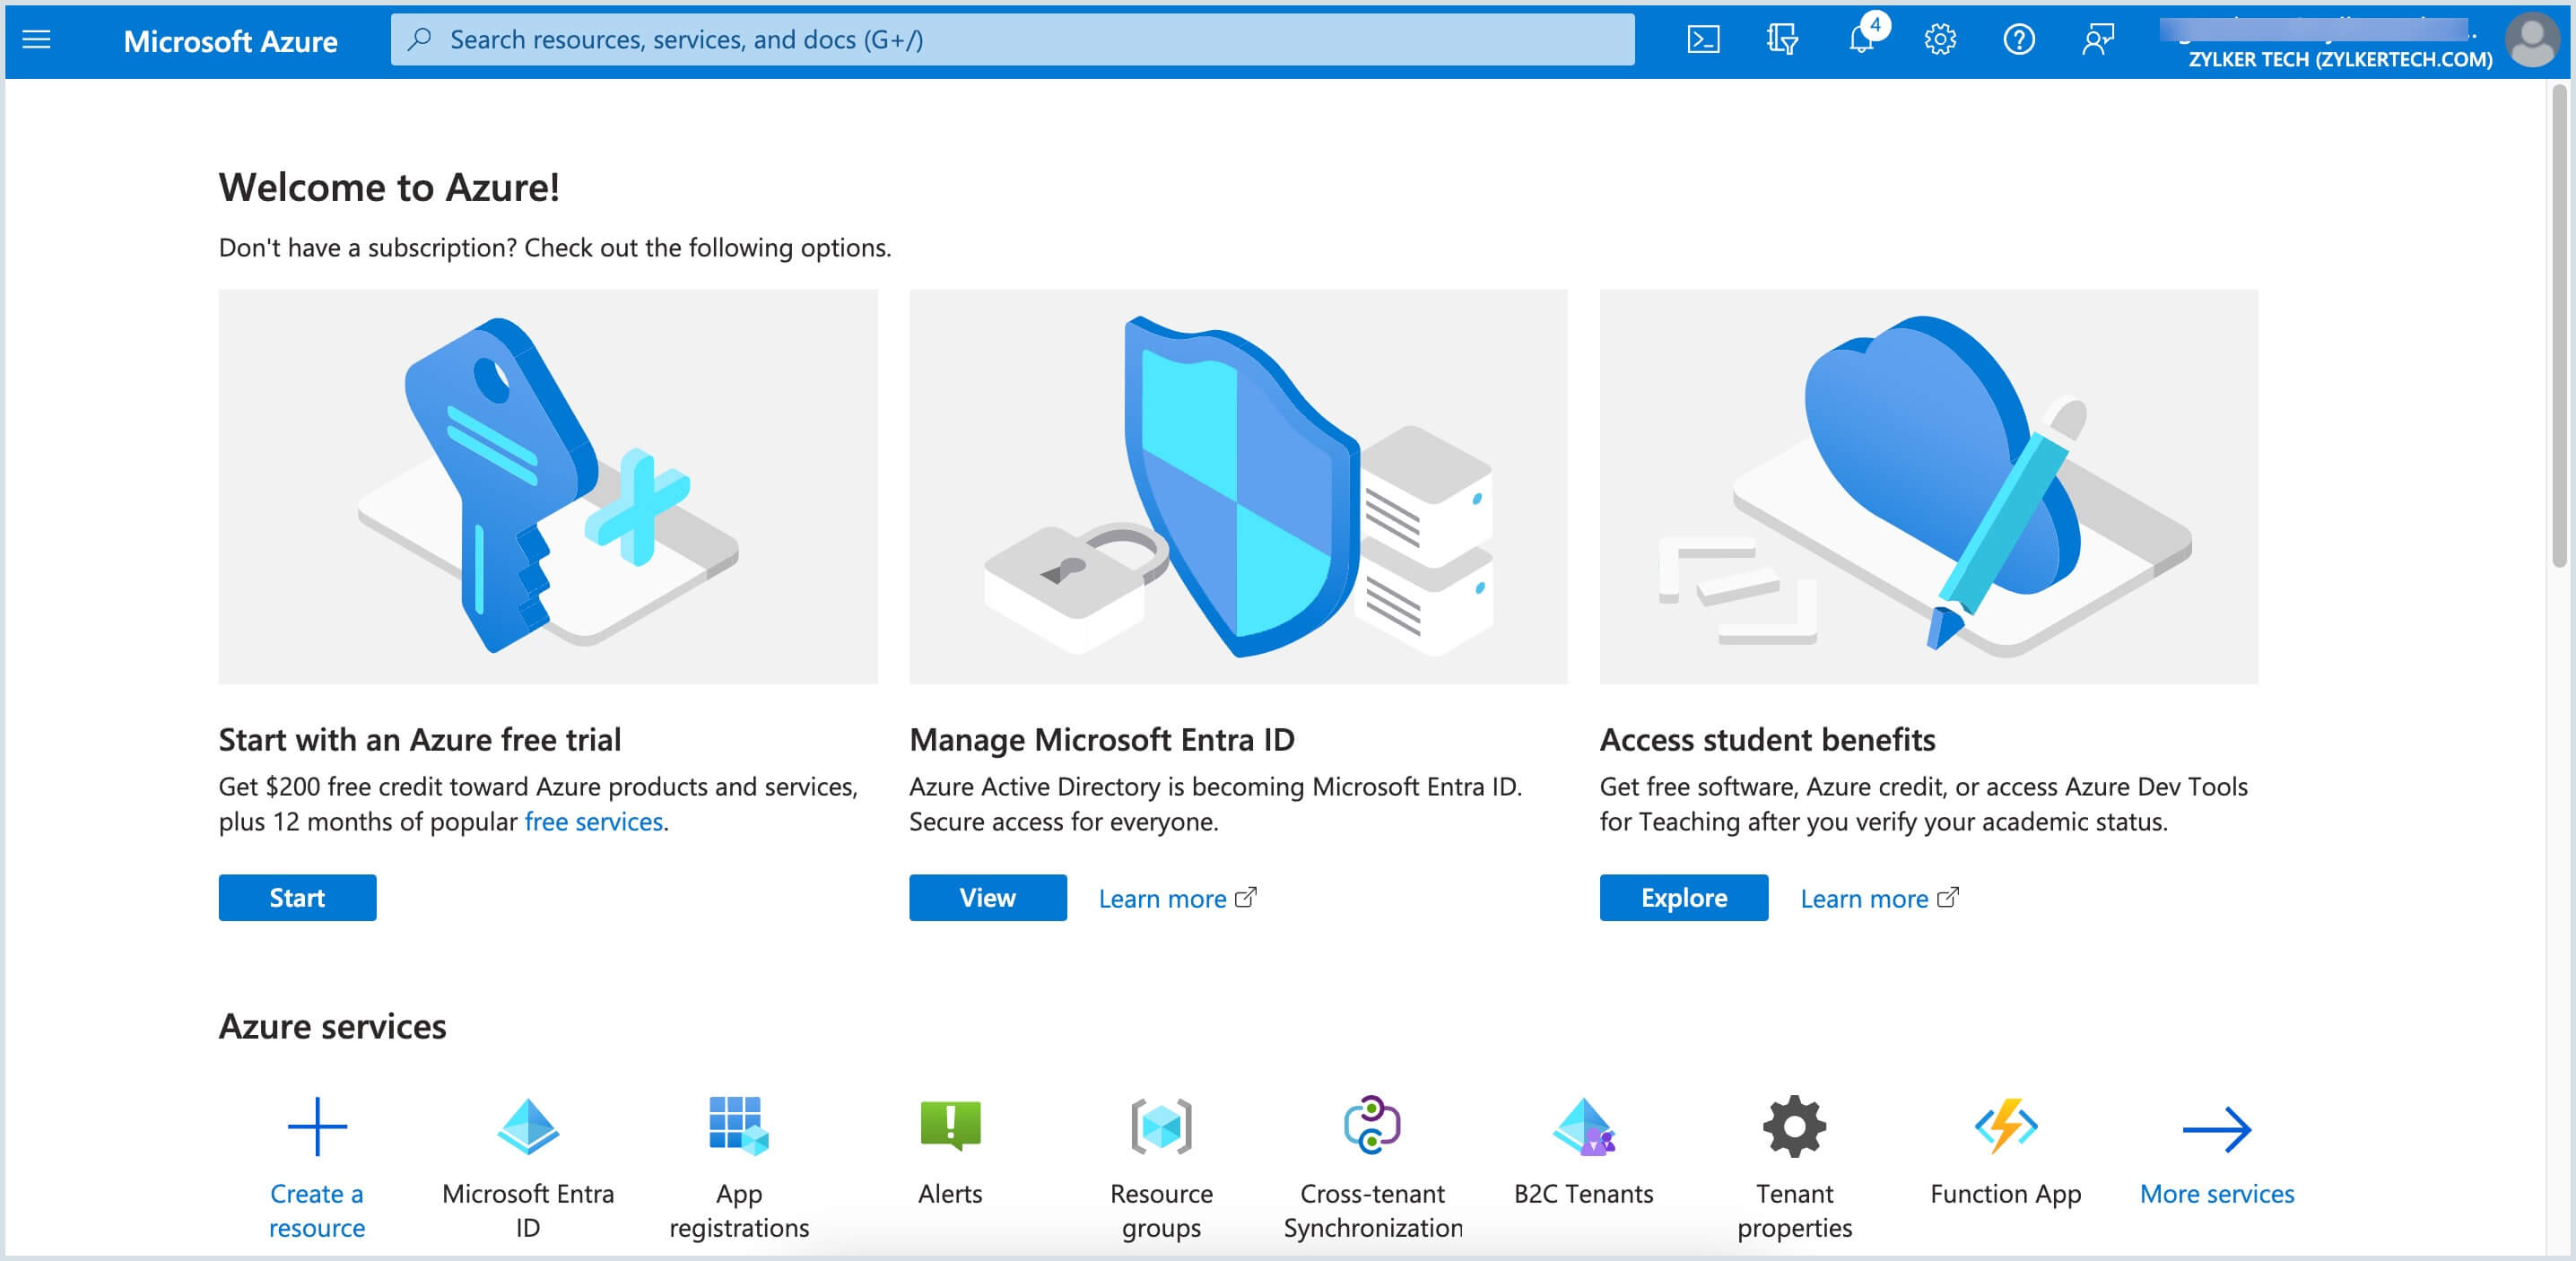The height and width of the screenshot is (1261, 2576).
Task: Open portal Settings gear
Action: click(1940, 40)
